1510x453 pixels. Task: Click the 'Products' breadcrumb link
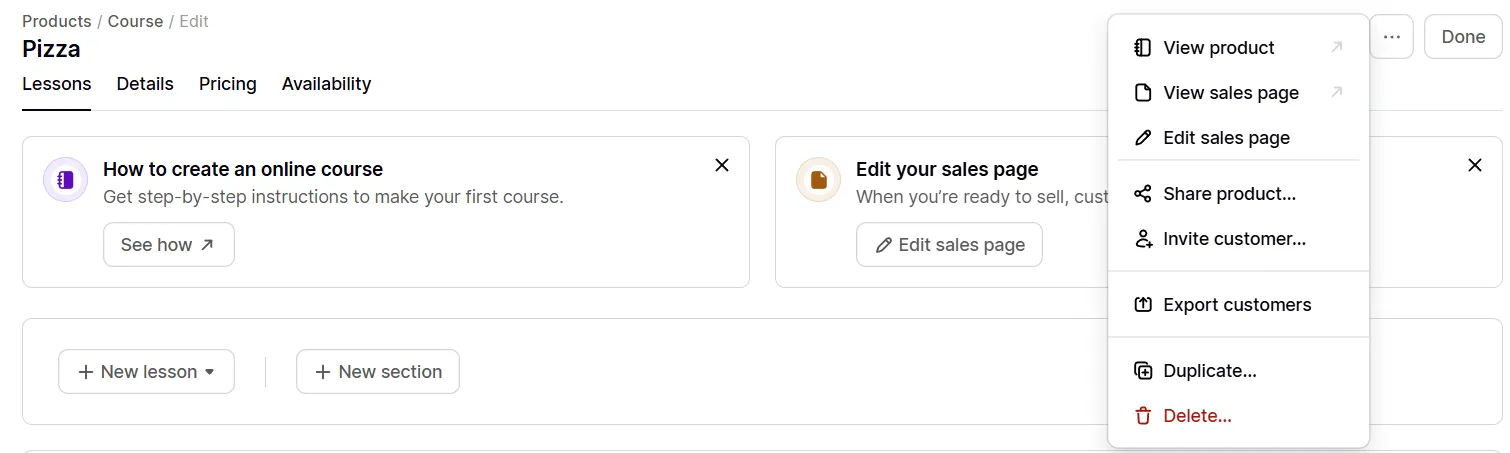[x=56, y=21]
